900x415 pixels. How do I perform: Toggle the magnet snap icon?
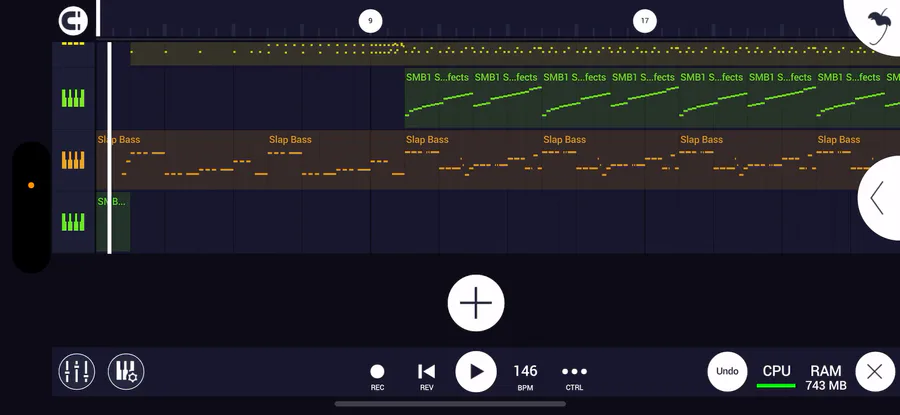point(73,21)
